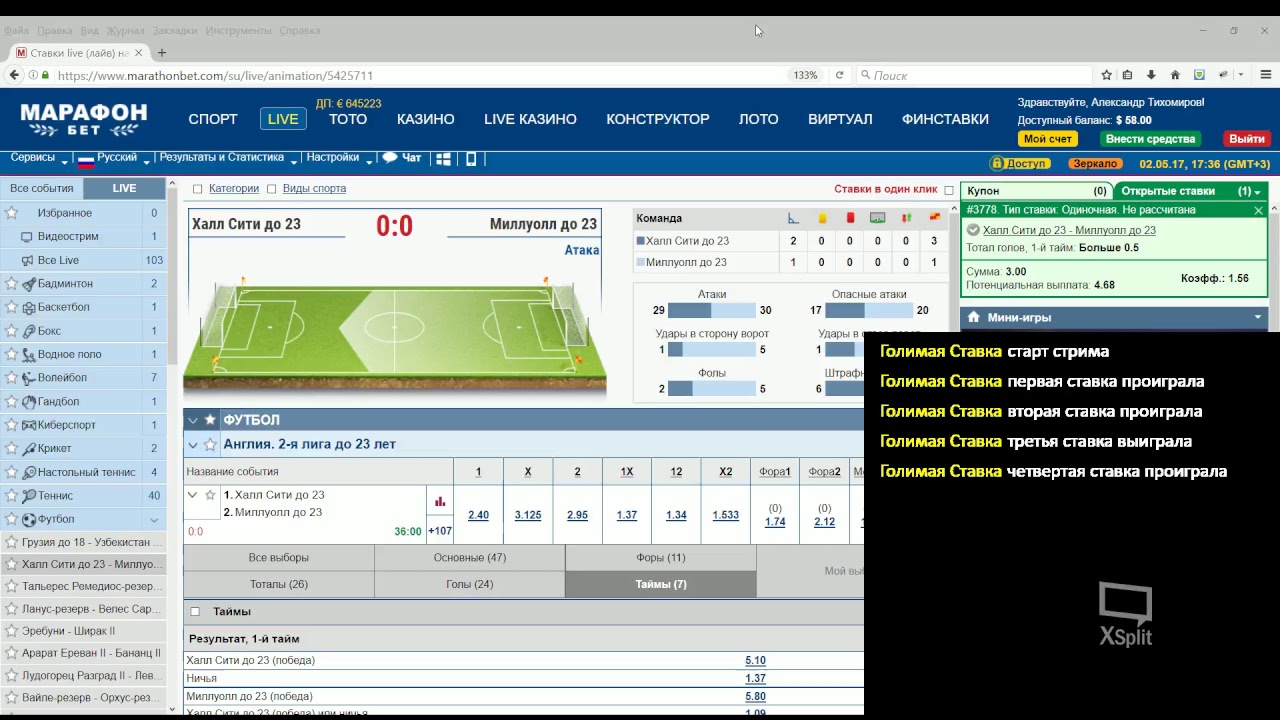Open the Русский language dropdown

(x=114, y=158)
